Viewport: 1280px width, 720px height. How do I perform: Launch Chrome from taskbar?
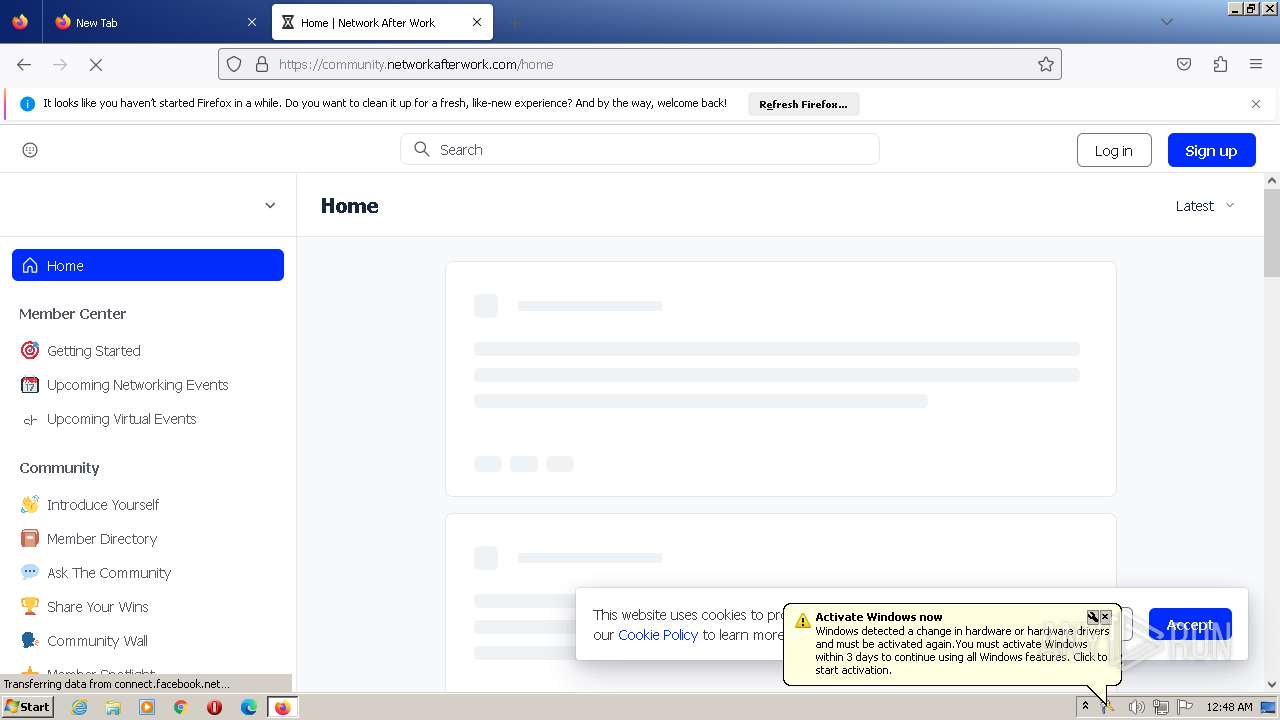(181, 707)
